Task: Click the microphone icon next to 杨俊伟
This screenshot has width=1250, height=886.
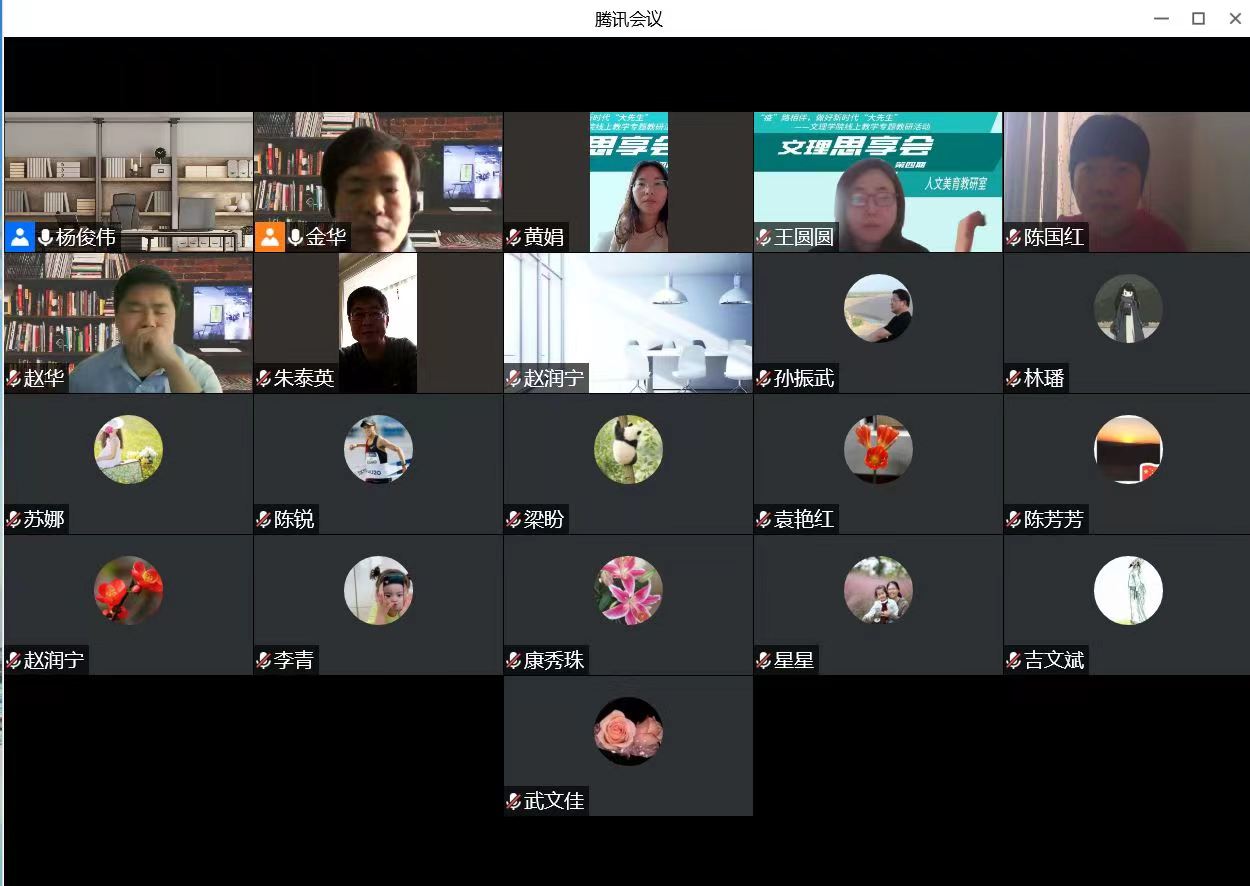Action: coord(45,237)
